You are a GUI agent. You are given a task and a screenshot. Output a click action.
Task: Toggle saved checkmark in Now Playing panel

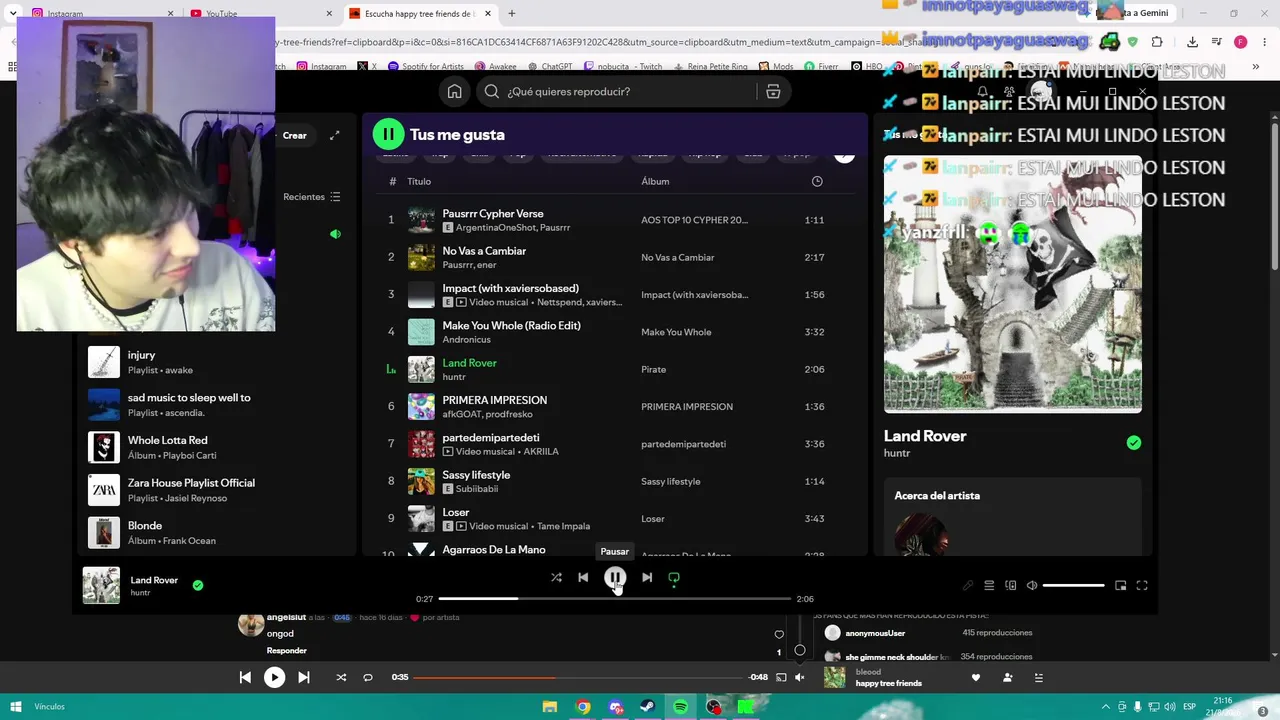point(1134,443)
